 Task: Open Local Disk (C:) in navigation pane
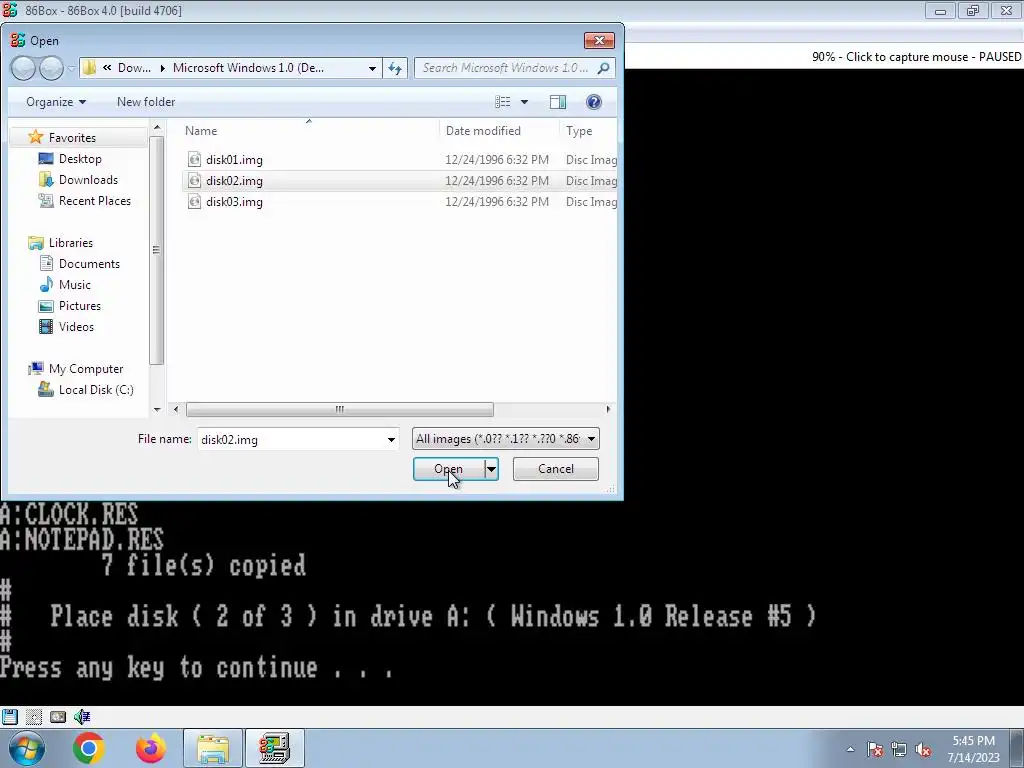[x=96, y=390]
